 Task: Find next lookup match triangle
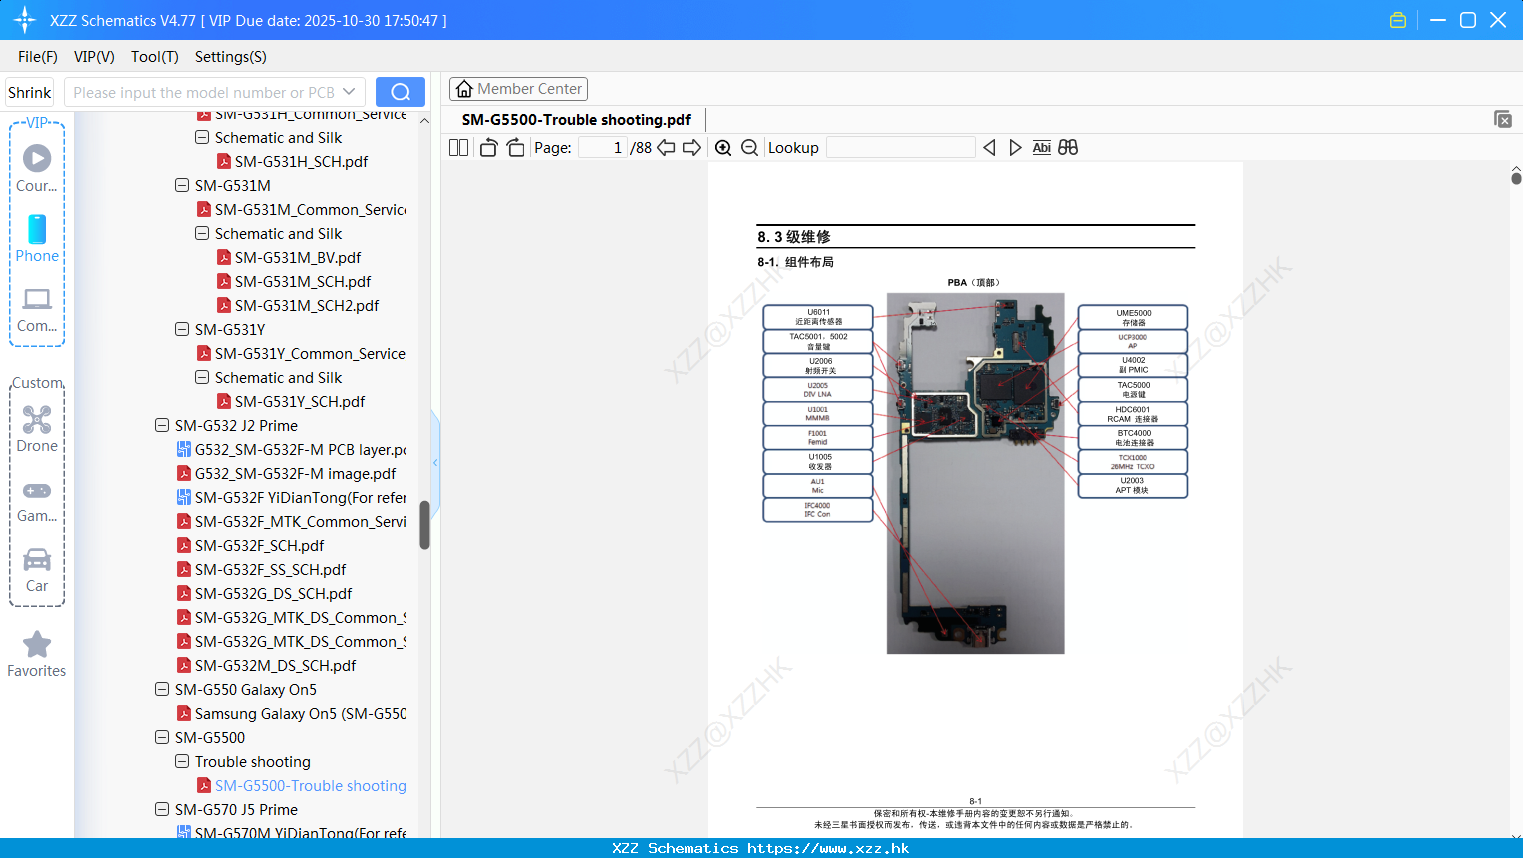coord(1015,147)
